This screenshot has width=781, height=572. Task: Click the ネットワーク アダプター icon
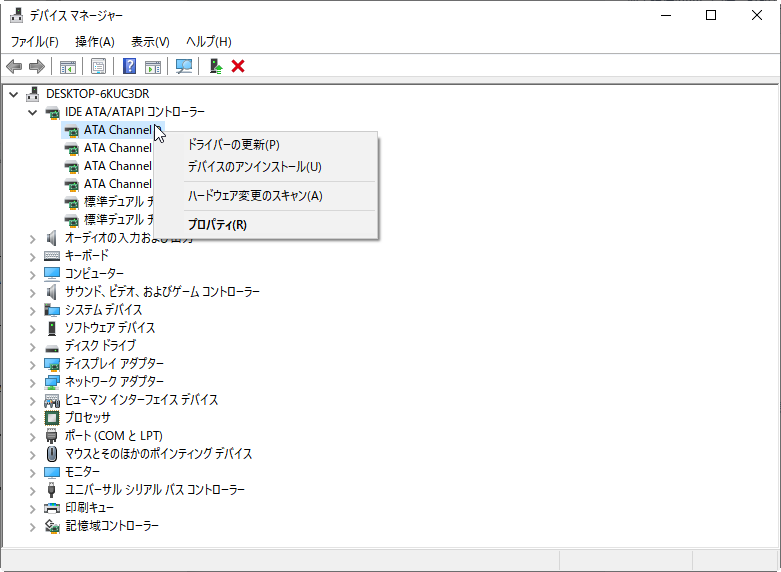coord(52,382)
